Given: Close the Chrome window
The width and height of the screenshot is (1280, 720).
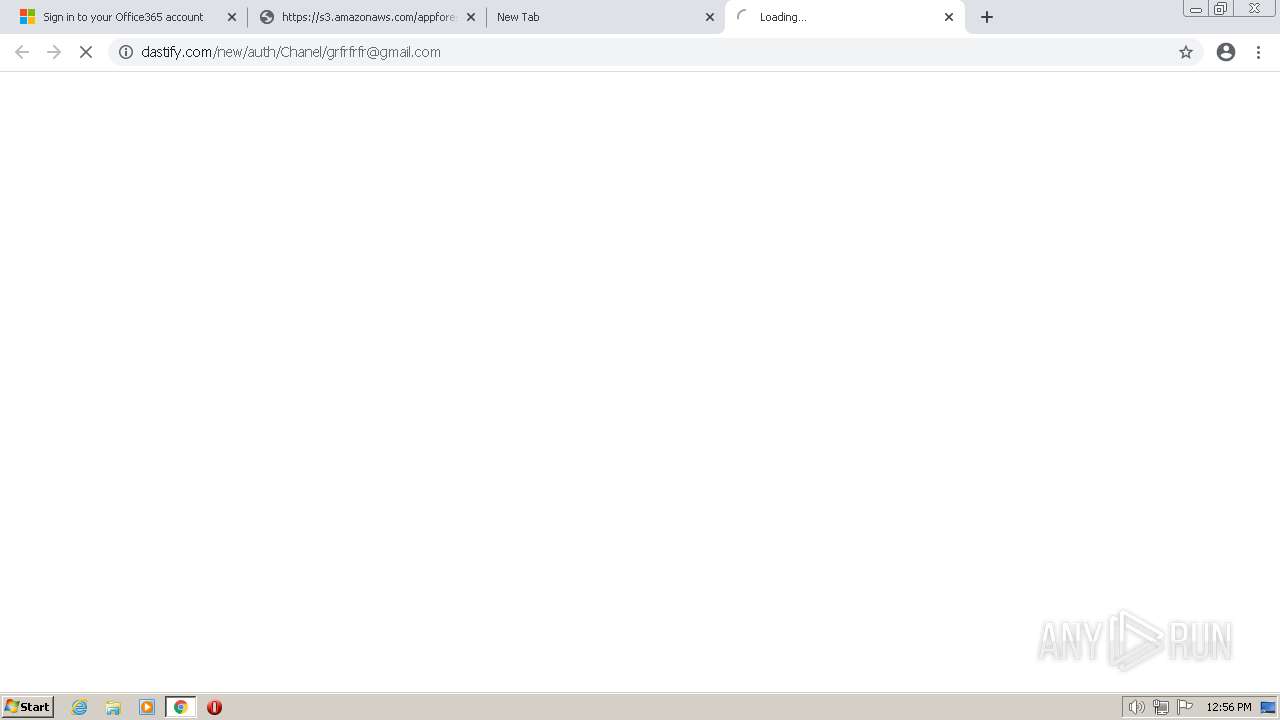Looking at the screenshot, I should point(1254,9).
